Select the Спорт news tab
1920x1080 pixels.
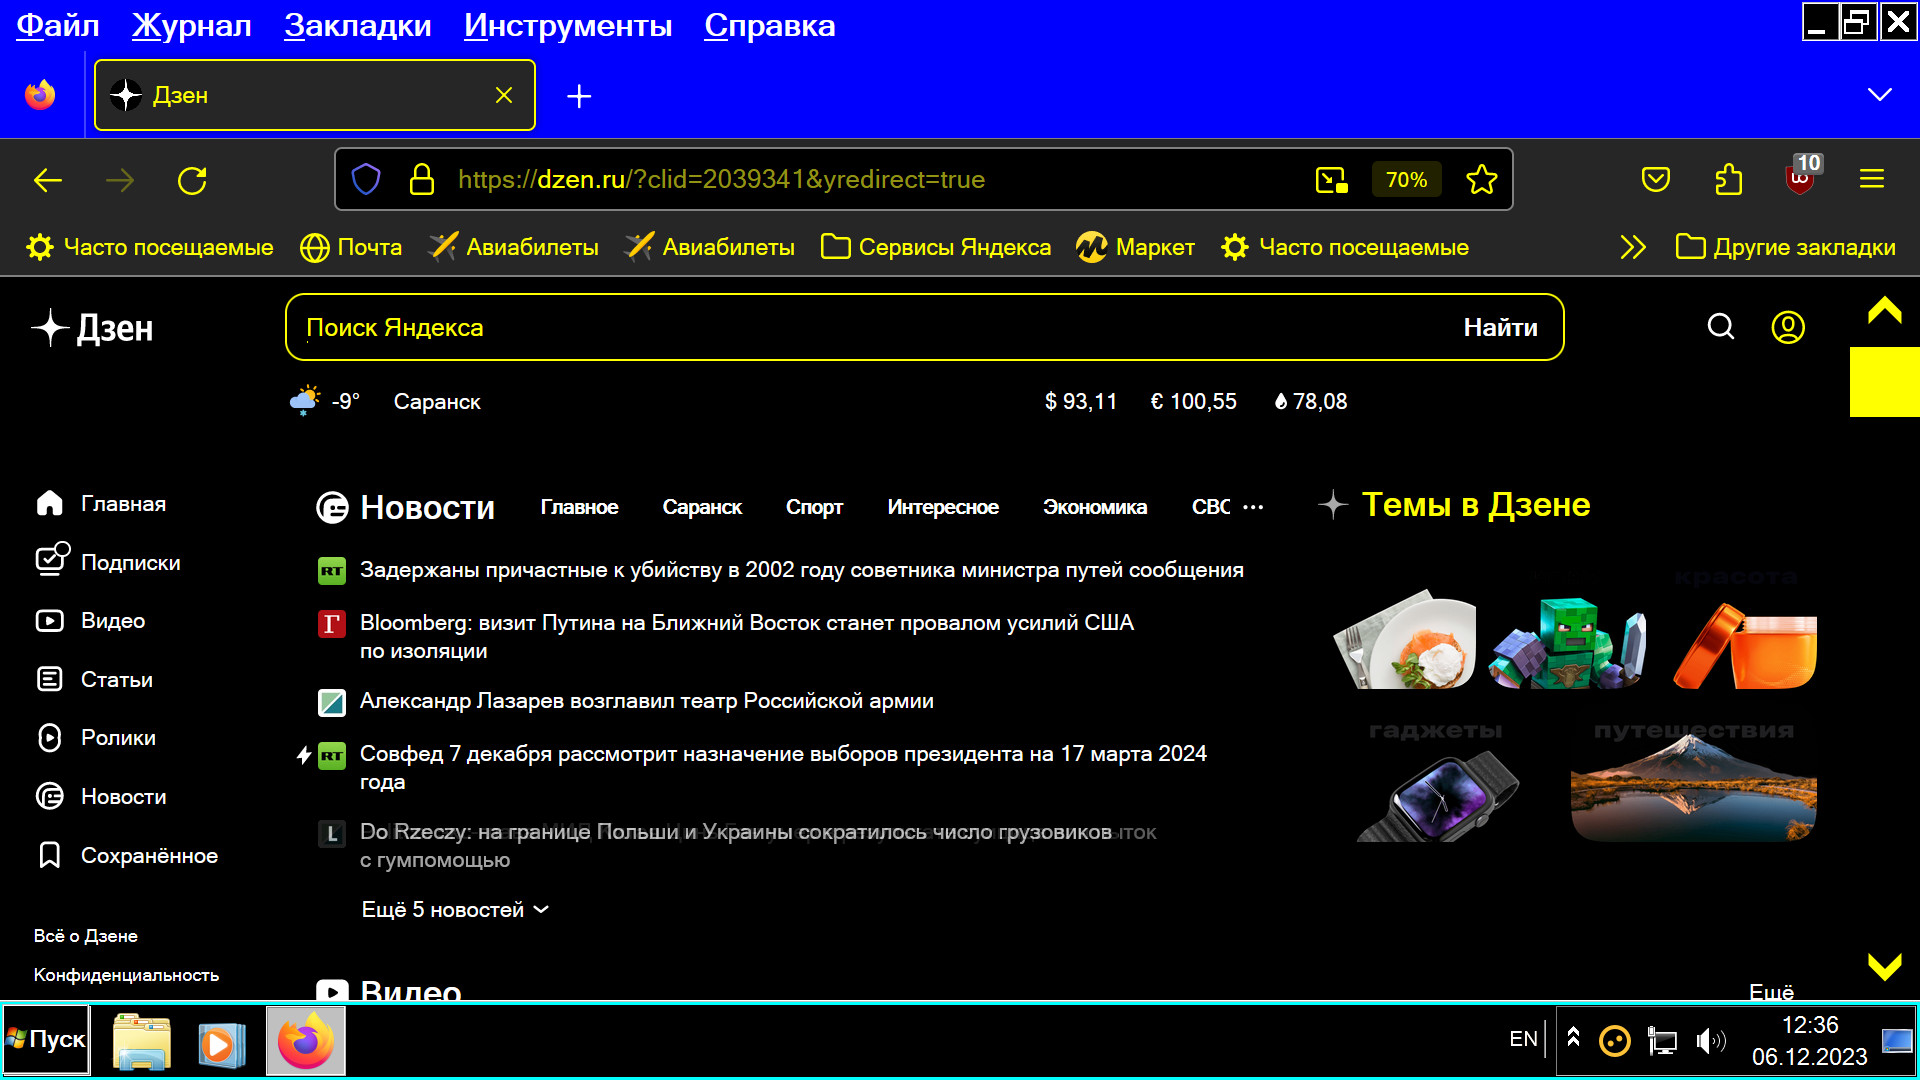[x=814, y=507]
